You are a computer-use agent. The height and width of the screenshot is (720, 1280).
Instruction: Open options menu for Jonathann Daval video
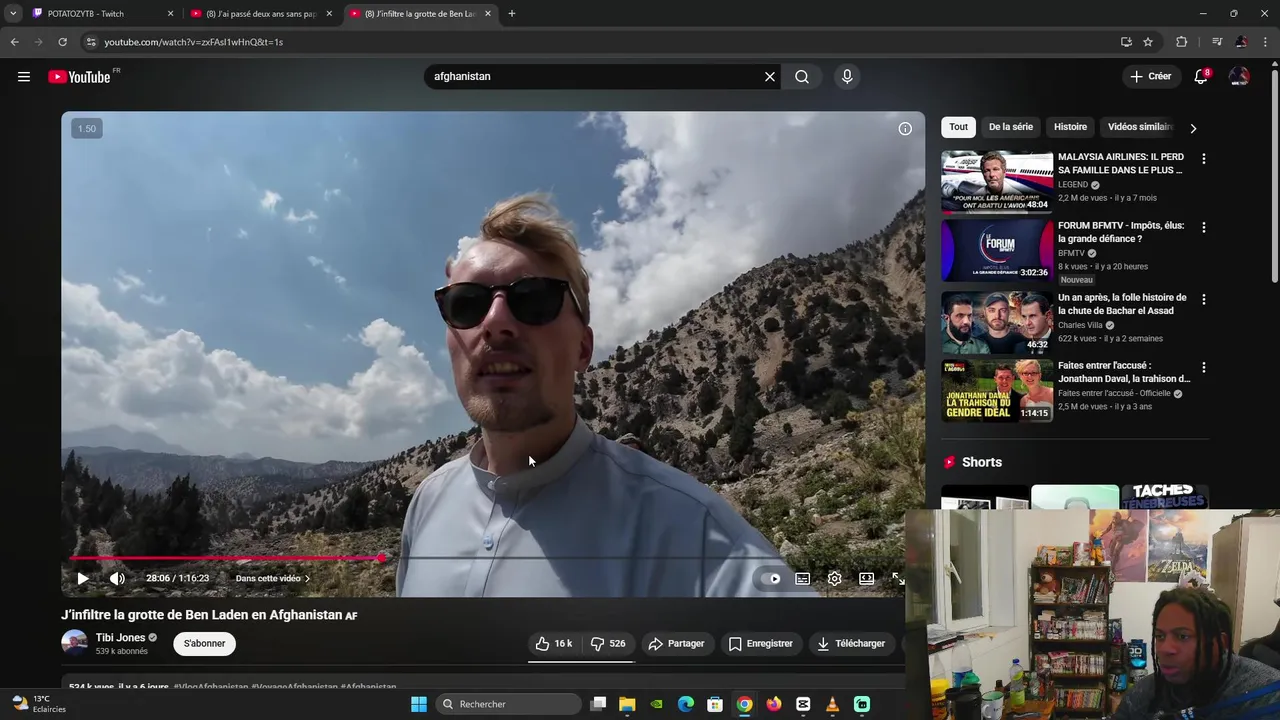1203,367
